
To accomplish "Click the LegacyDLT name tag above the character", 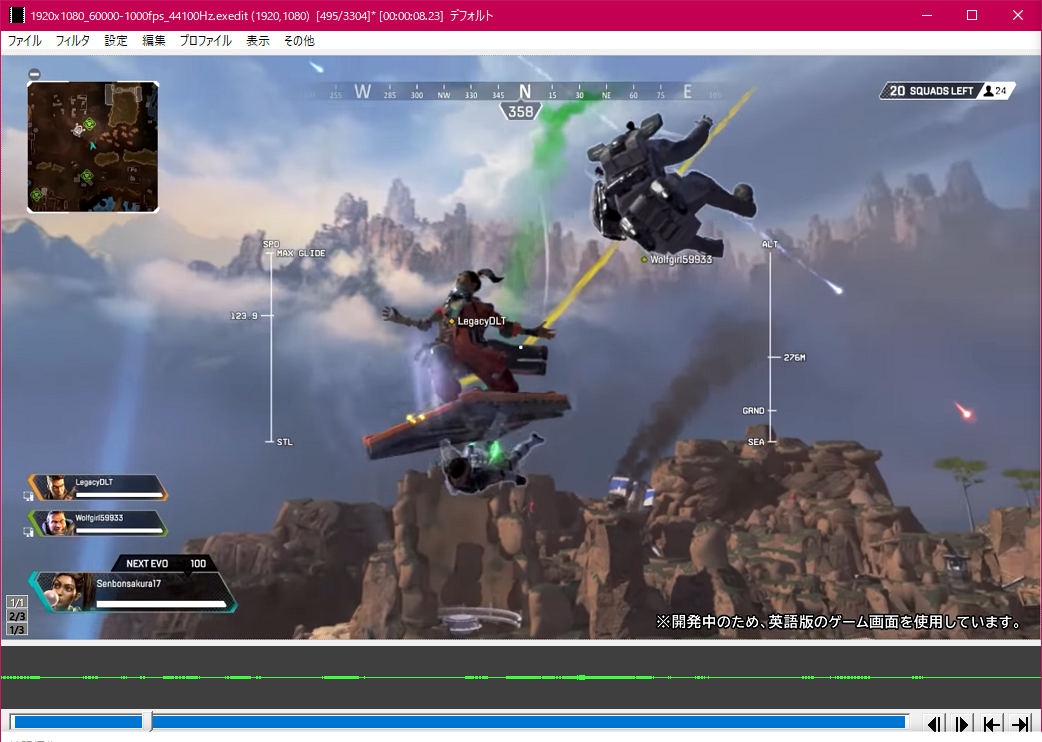I will [x=478, y=321].
